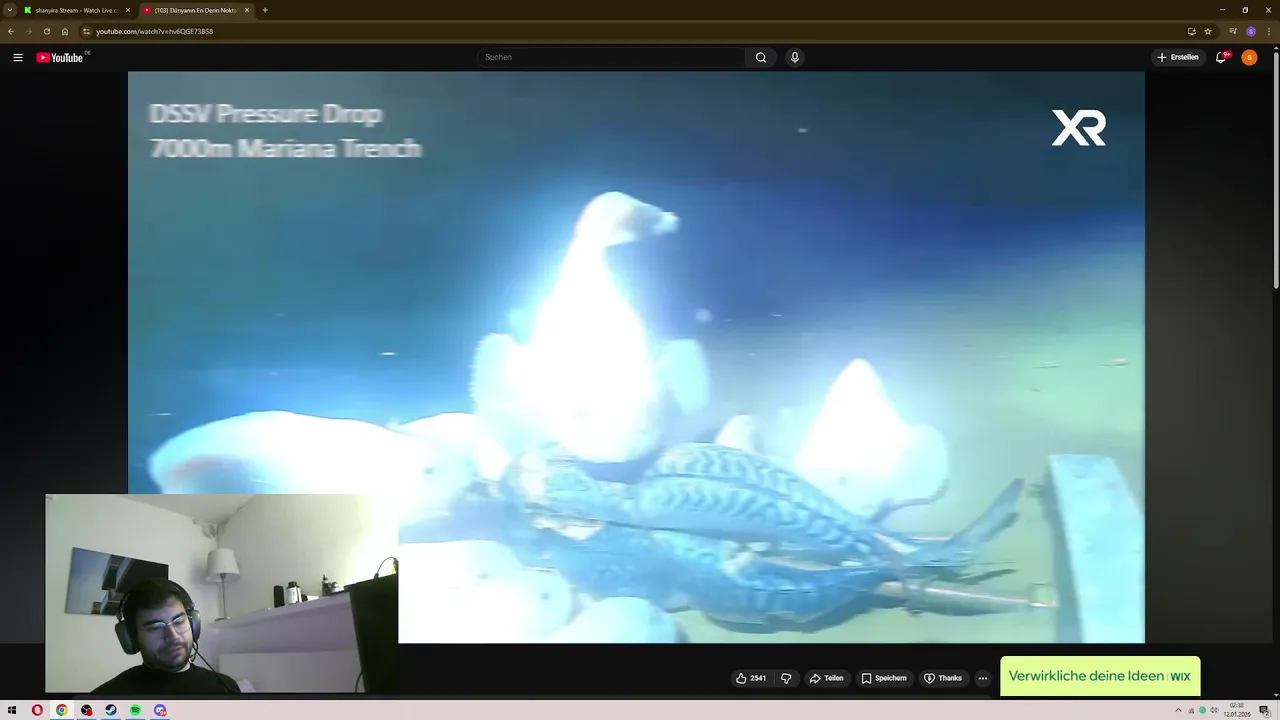Start voice search with the microphone

click(795, 57)
